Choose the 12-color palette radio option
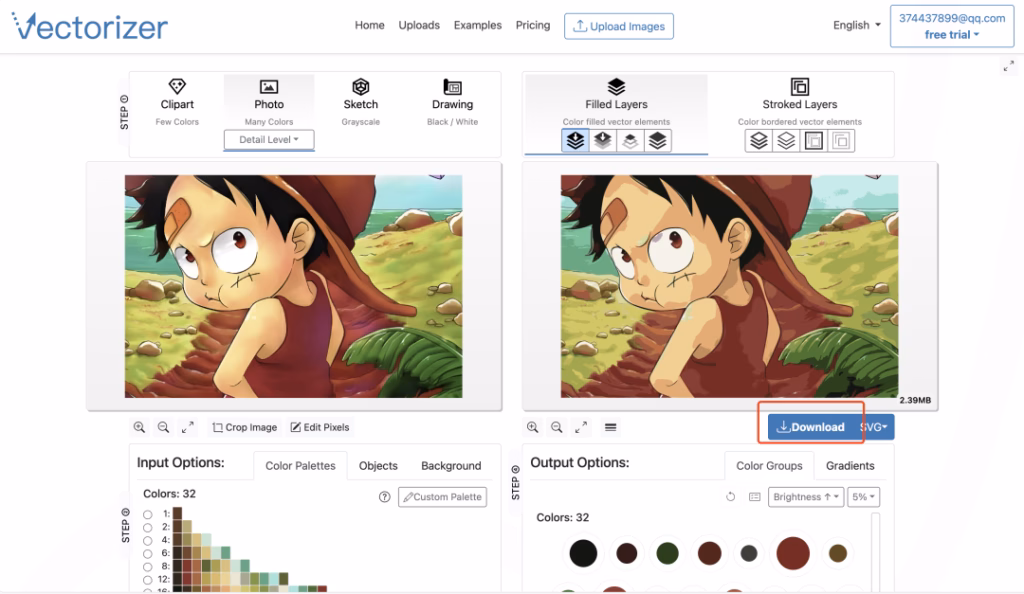Viewport: 1024px width, 594px height. 148,578
